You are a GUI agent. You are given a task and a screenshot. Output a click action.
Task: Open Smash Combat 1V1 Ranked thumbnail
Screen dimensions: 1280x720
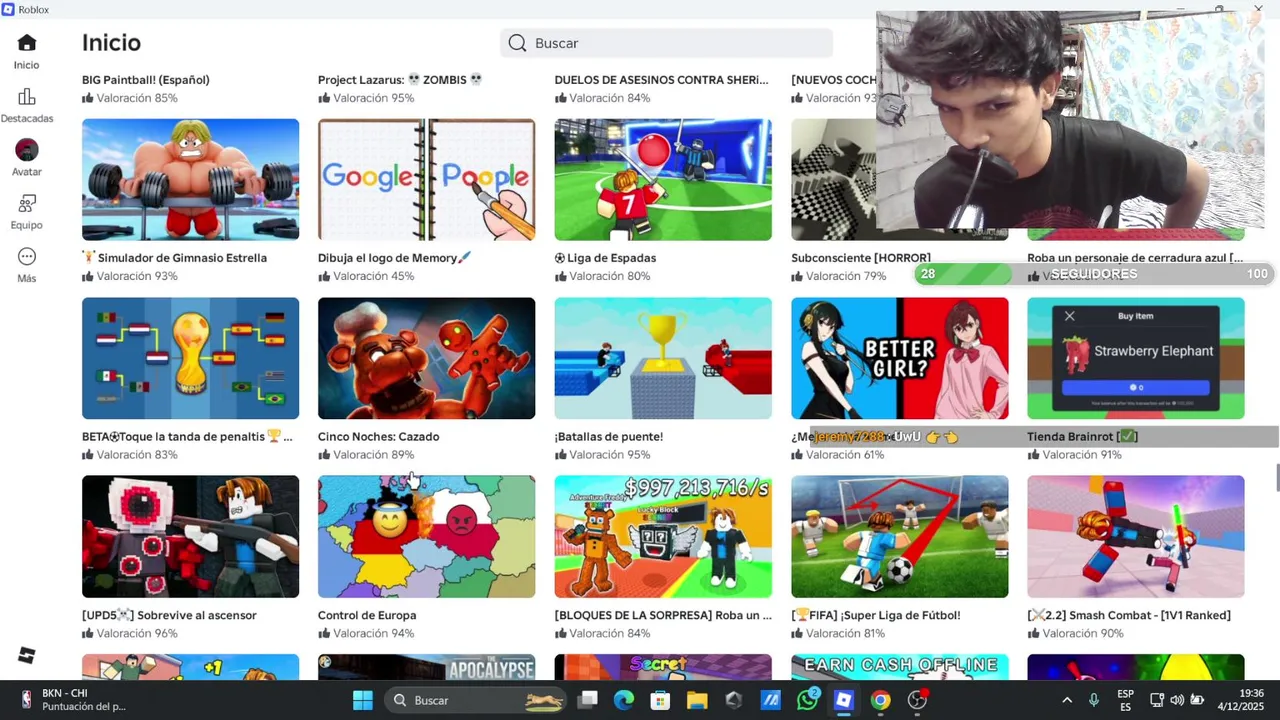coord(1136,536)
